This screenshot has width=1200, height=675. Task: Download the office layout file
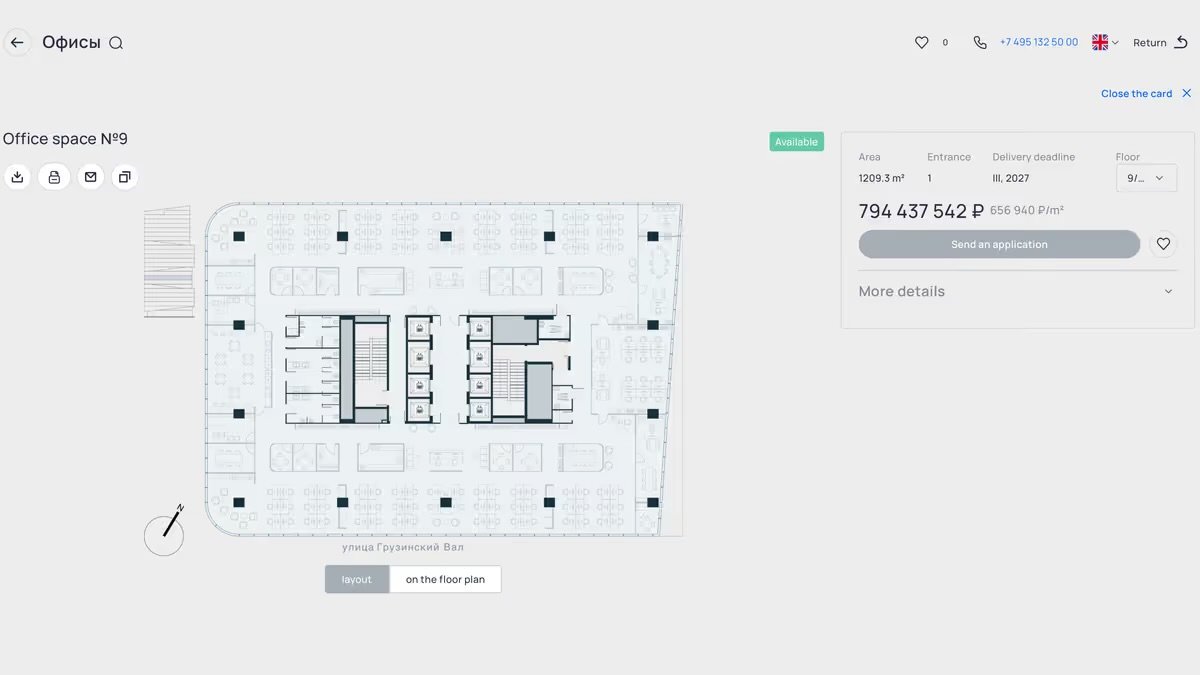pyautogui.click(x=17, y=177)
